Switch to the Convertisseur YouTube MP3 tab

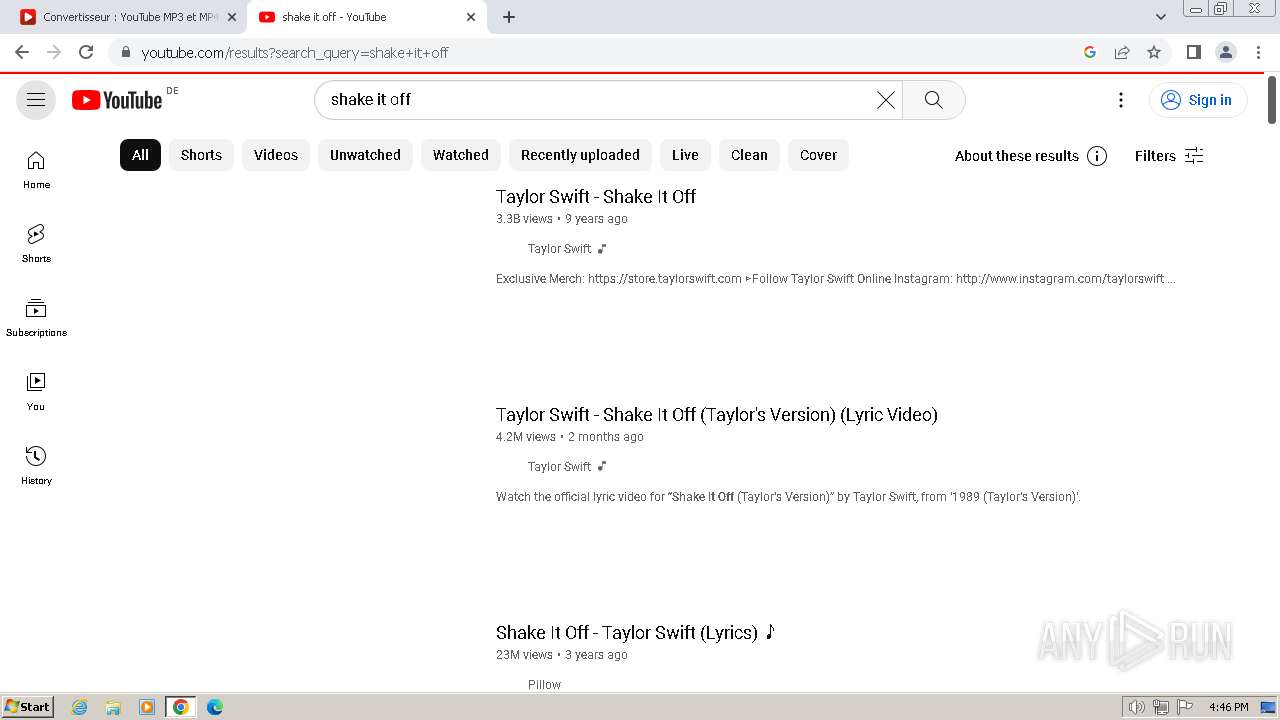point(127,17)
